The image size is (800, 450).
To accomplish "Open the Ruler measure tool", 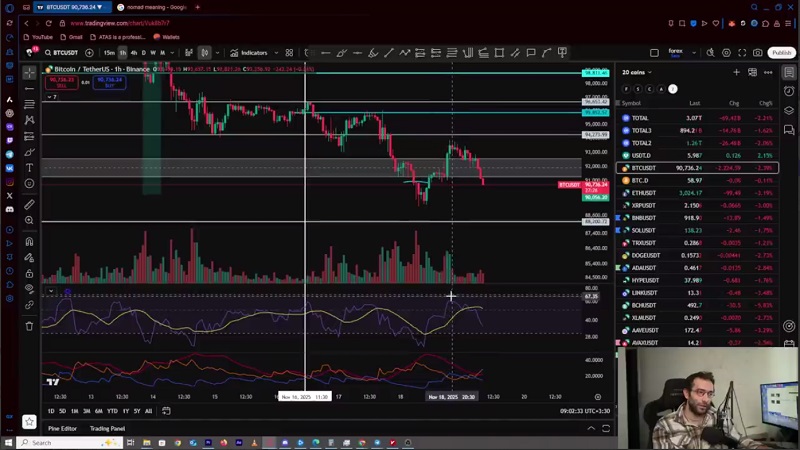I will click(x=29, y=204).
